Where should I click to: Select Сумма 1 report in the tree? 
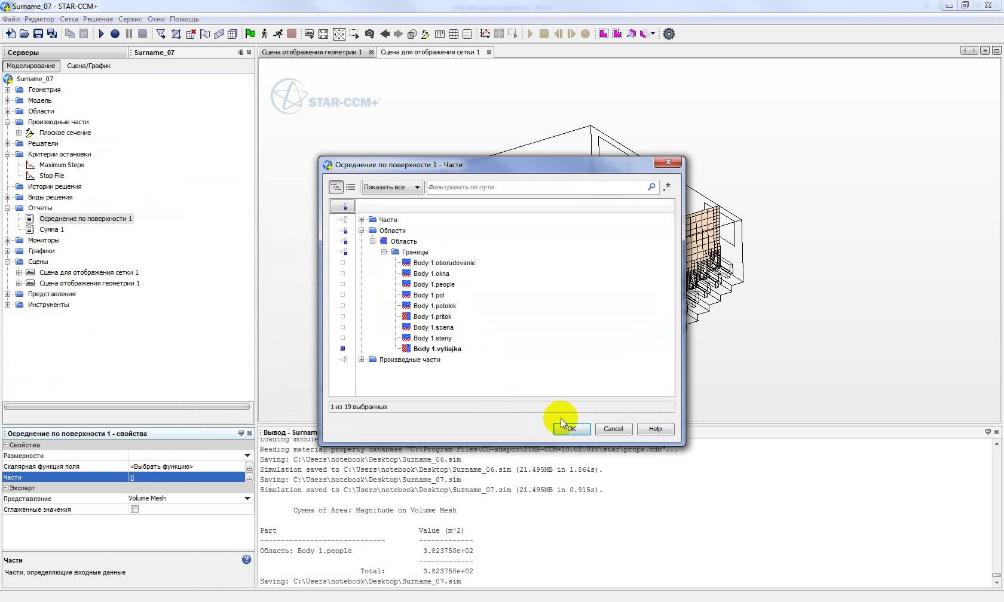point(51,230)
